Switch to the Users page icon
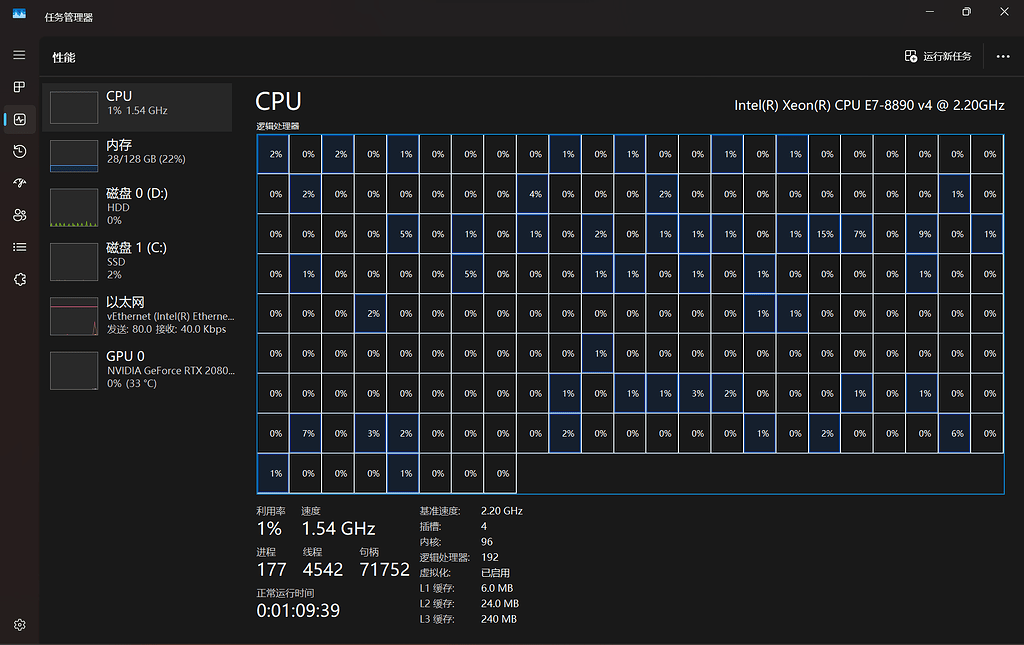The width and height of the screenshot is (1024, 645). point(20,215)
